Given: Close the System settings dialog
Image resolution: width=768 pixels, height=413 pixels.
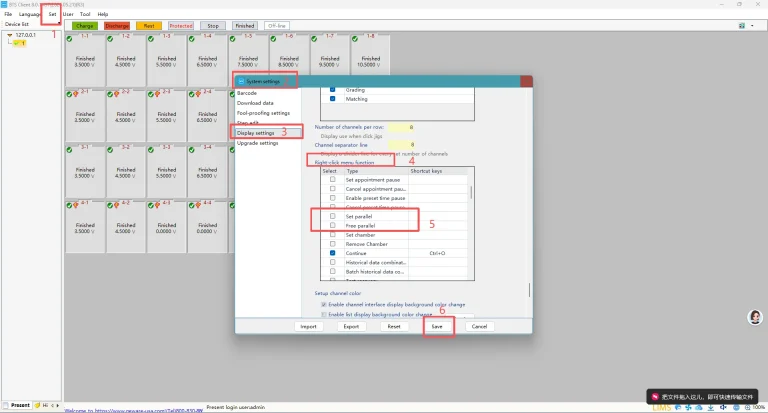Looking at the screenshot, I should coord(527,81).
